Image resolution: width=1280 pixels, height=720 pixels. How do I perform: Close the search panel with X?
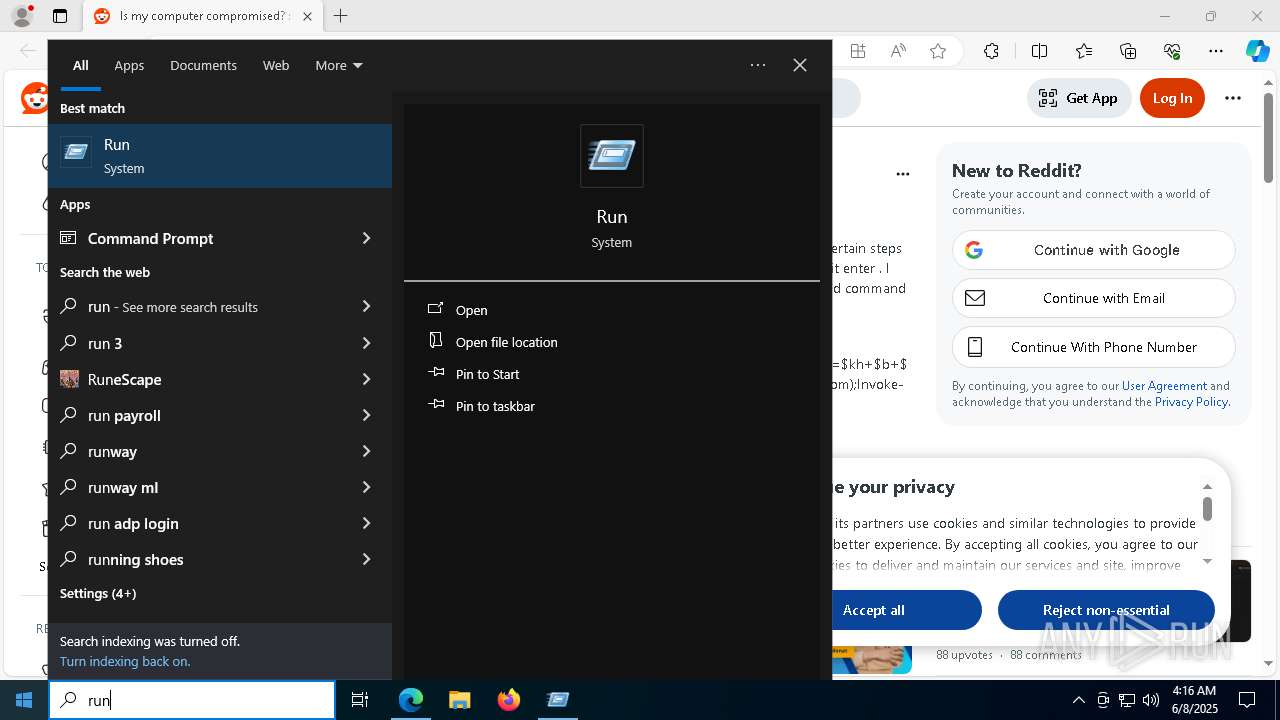click(800, 65)
